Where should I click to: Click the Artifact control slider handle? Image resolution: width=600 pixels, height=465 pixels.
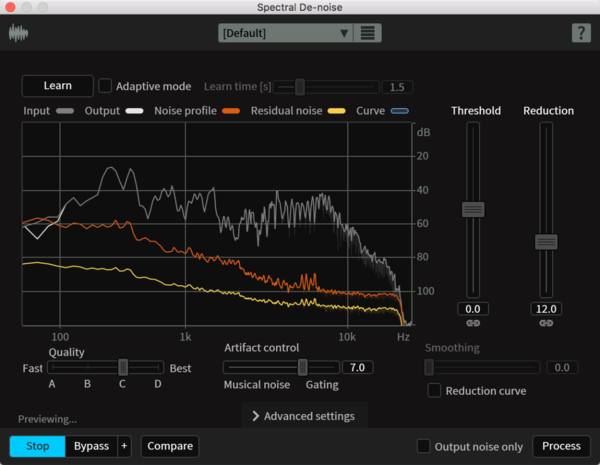coord(303,367)
